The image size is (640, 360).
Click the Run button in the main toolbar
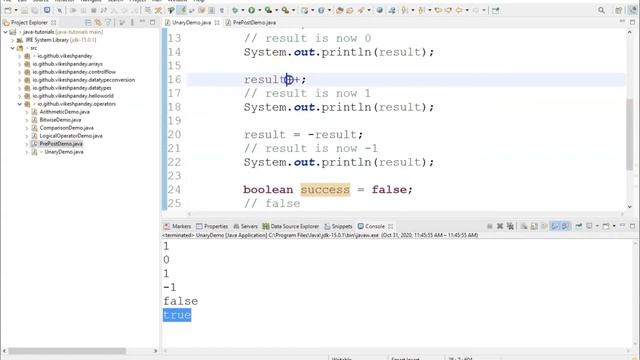tap(252, 10)
